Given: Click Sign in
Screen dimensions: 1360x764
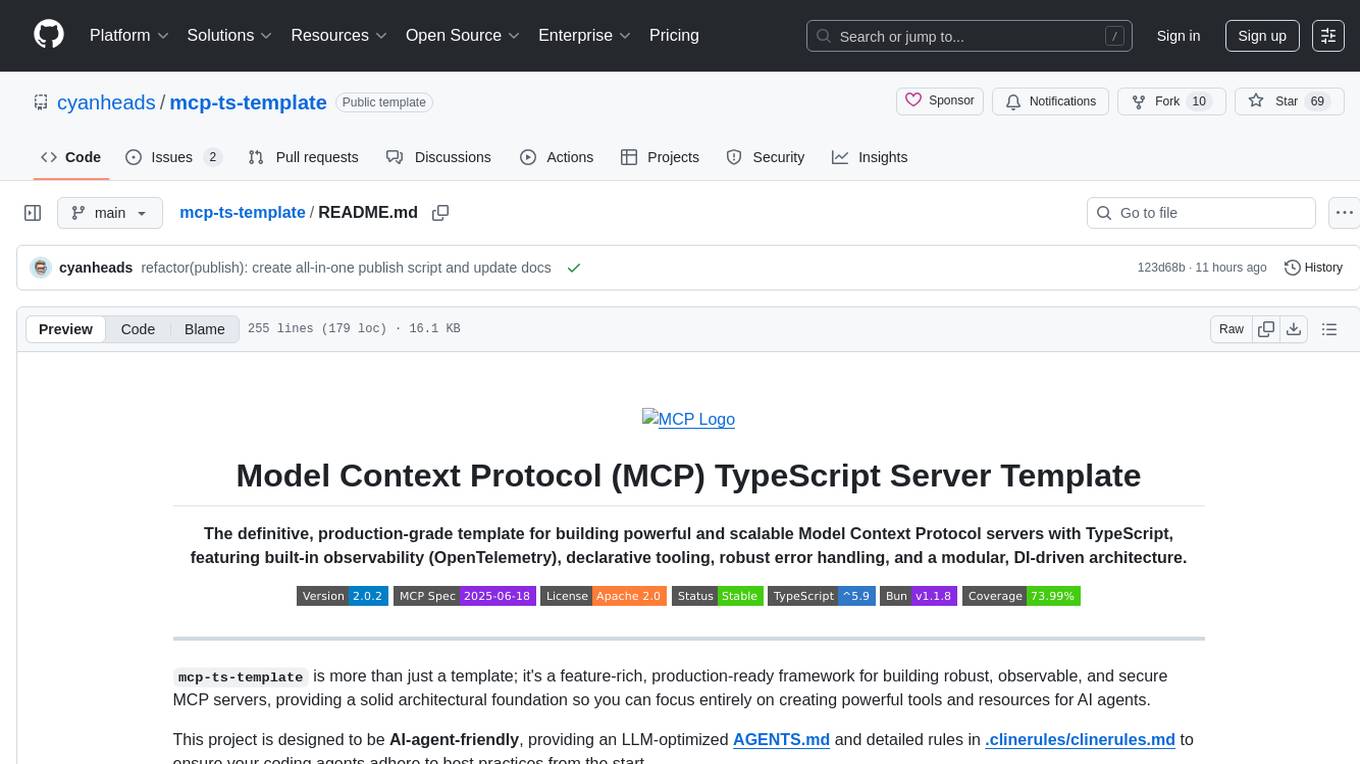Looking at the screenshot, I should point(1178,35).
